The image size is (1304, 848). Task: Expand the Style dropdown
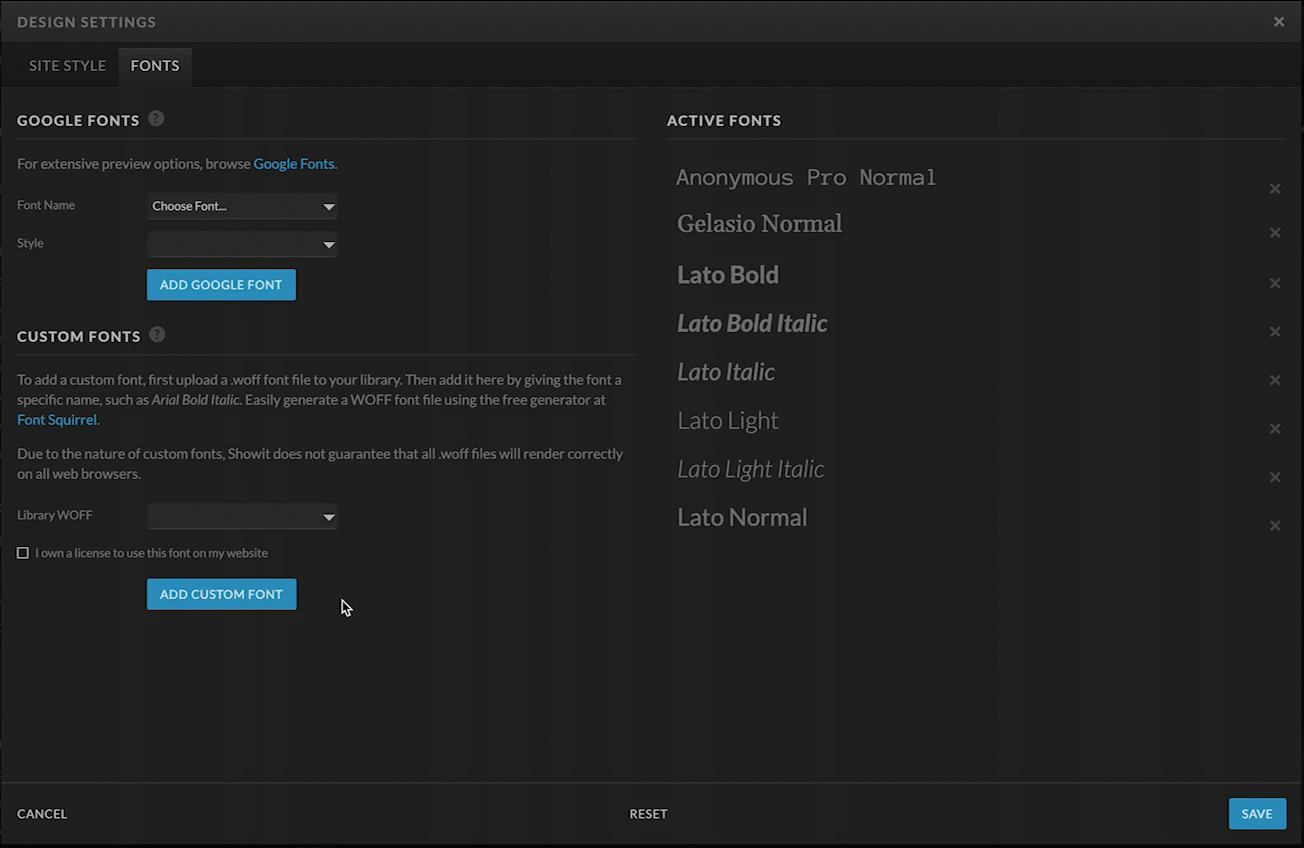[242, 245]
